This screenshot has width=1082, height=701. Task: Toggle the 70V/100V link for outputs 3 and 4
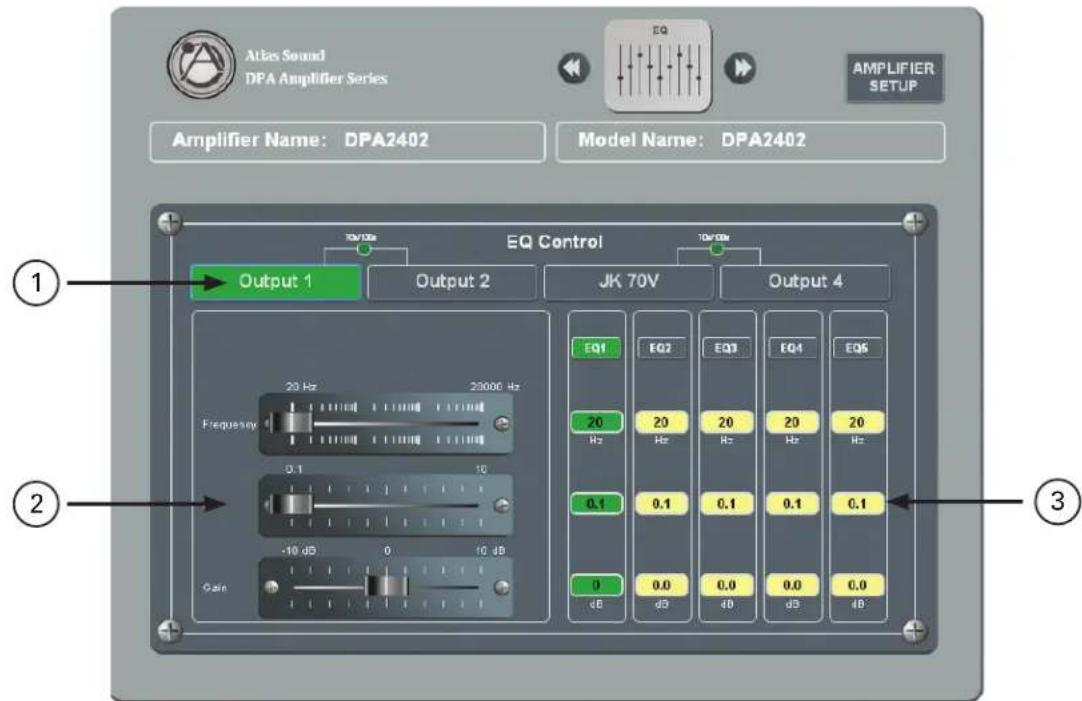tap(716, 248)
